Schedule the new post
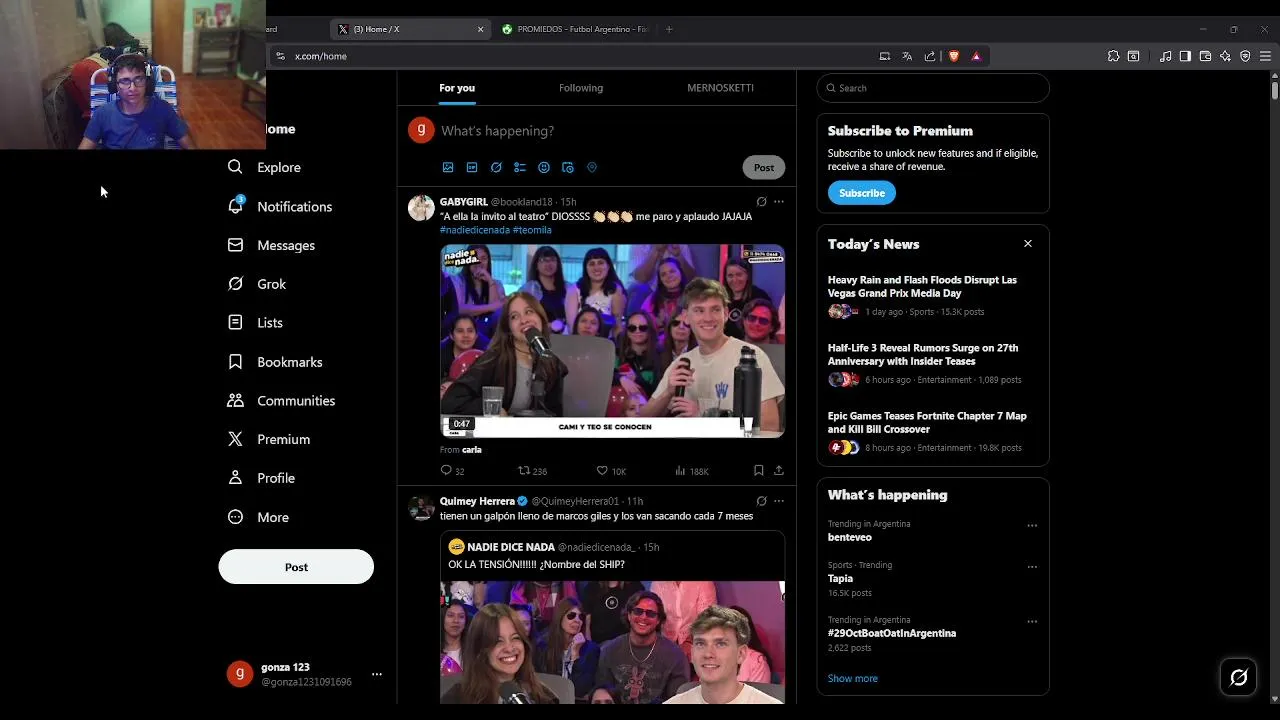 coord(568,167)
